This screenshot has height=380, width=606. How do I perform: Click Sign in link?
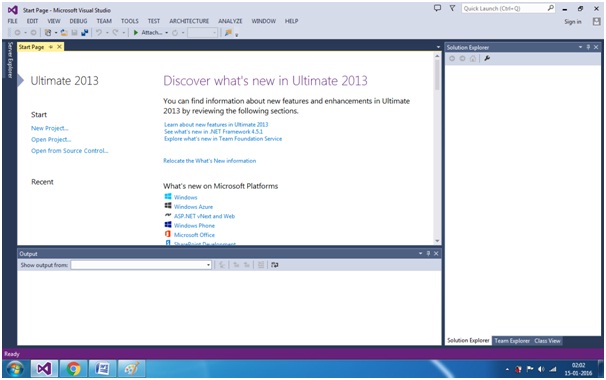572,22
